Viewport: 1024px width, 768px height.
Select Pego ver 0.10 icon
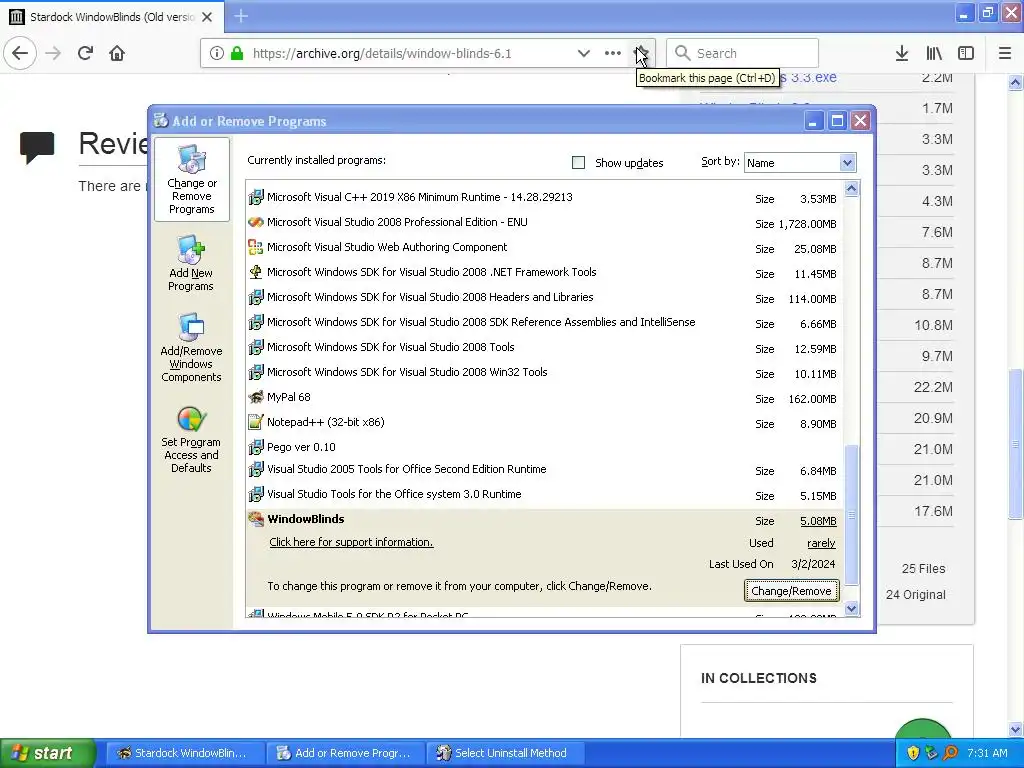[x=255, y=447]
